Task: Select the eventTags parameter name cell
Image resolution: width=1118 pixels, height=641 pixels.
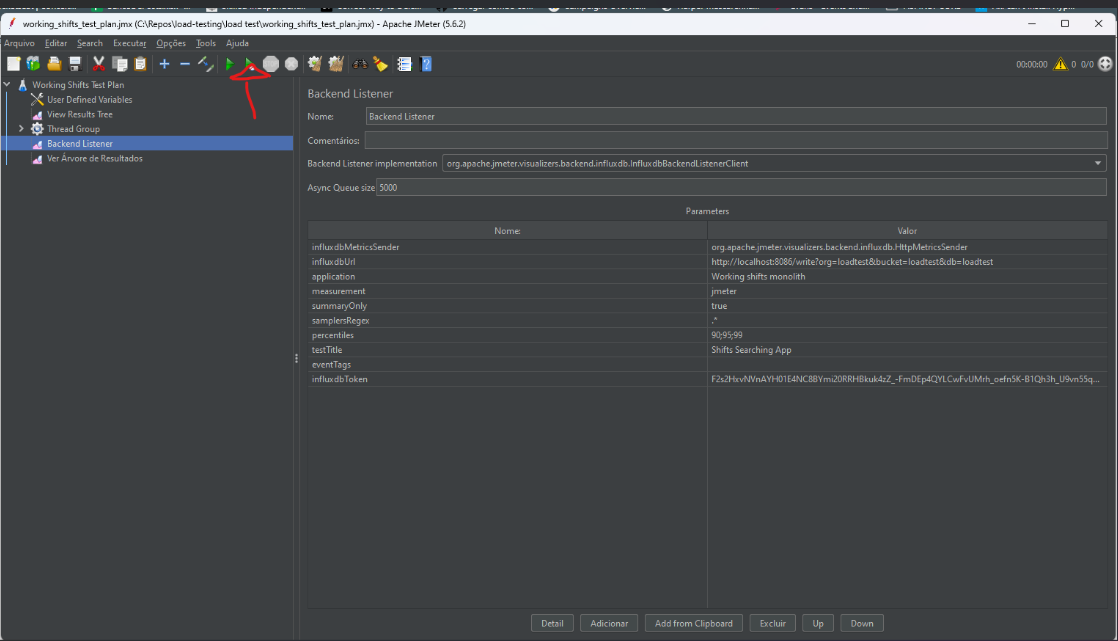Action: point(507,364)
